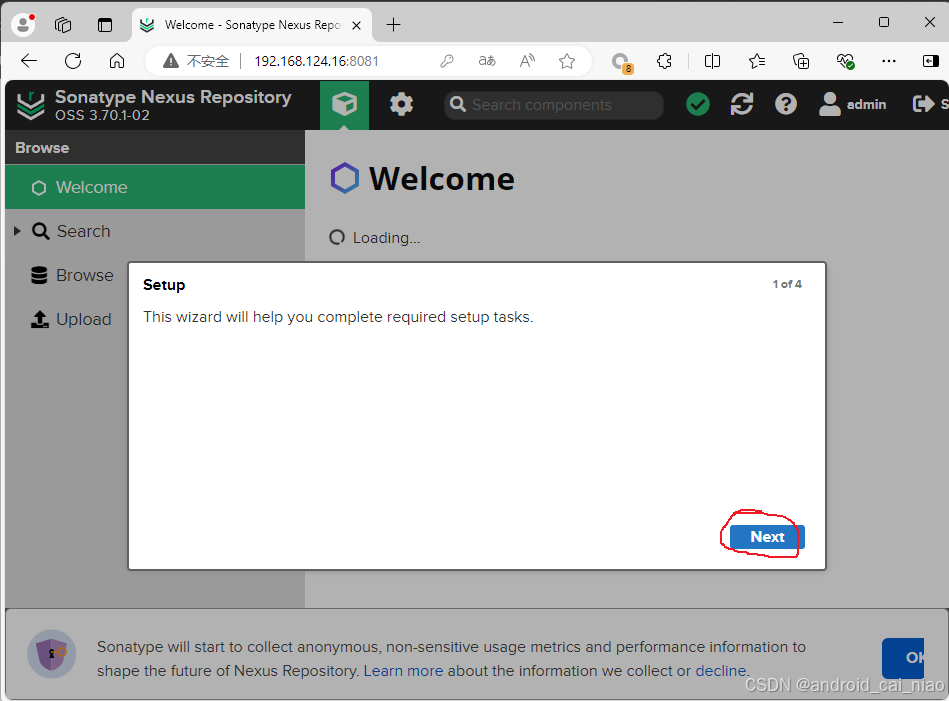Click the "1 of 4" step indicator
This screenshot has height=701, width=949.
(x=787, y=284)
